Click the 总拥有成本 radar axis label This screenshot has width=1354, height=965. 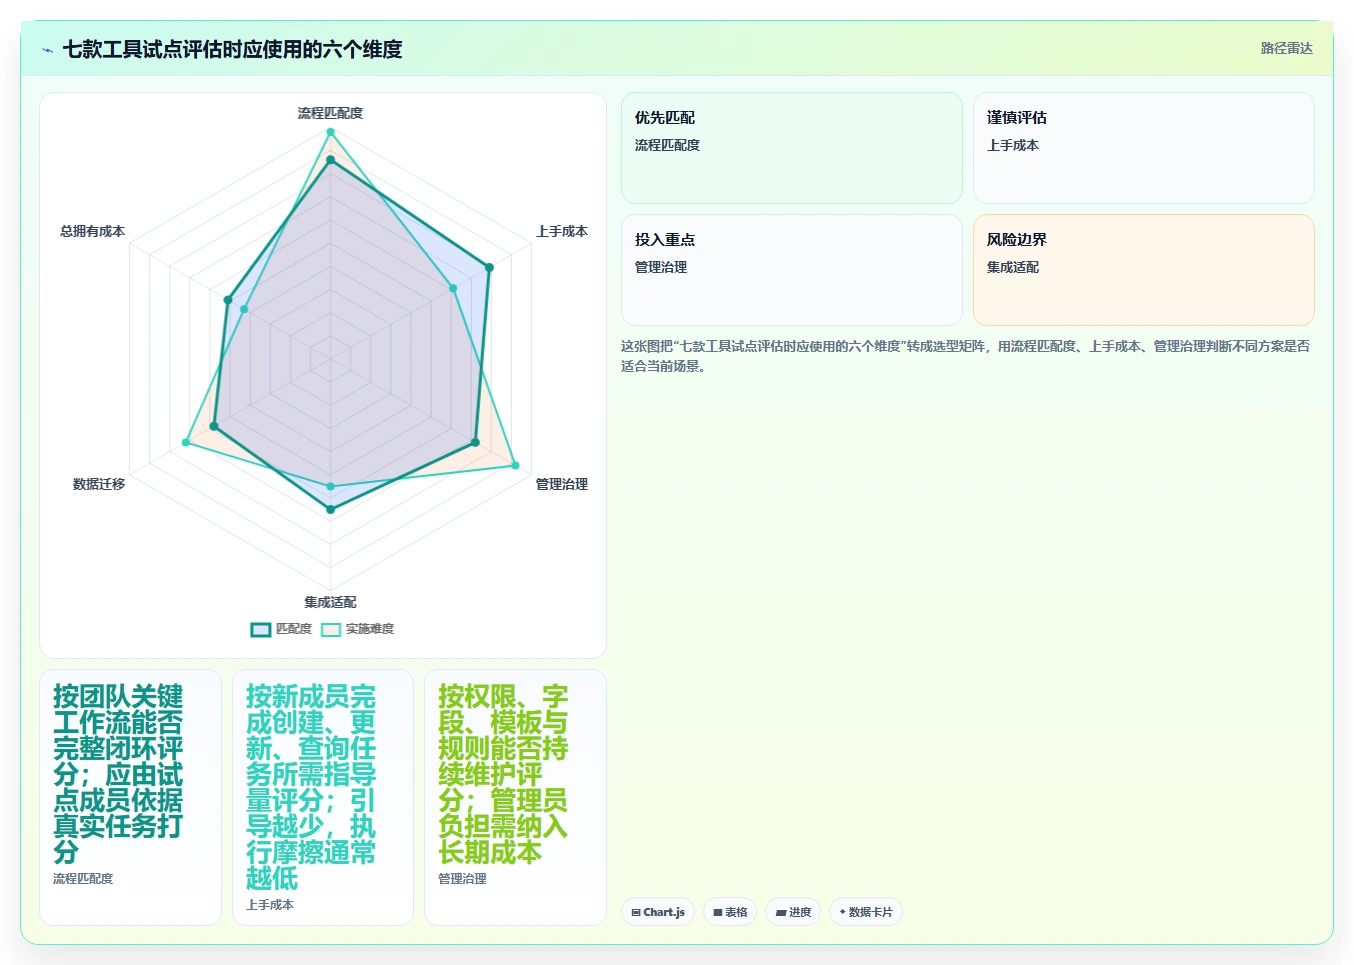92,231
